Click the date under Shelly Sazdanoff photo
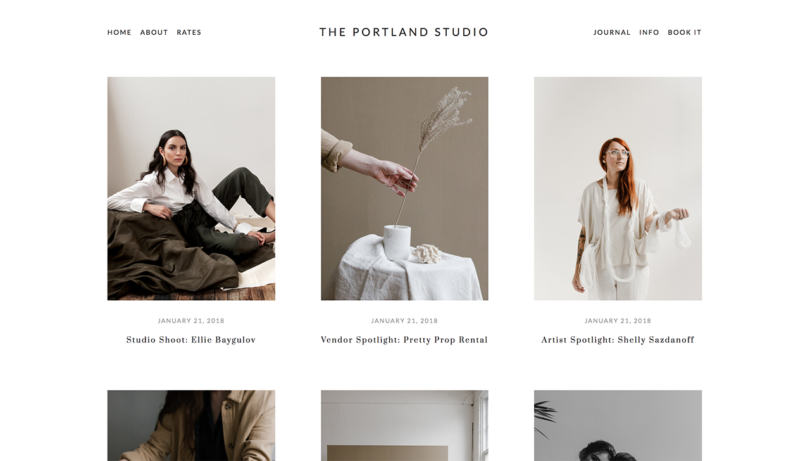Viewport: 810px width, 461px height. point(618,320)
